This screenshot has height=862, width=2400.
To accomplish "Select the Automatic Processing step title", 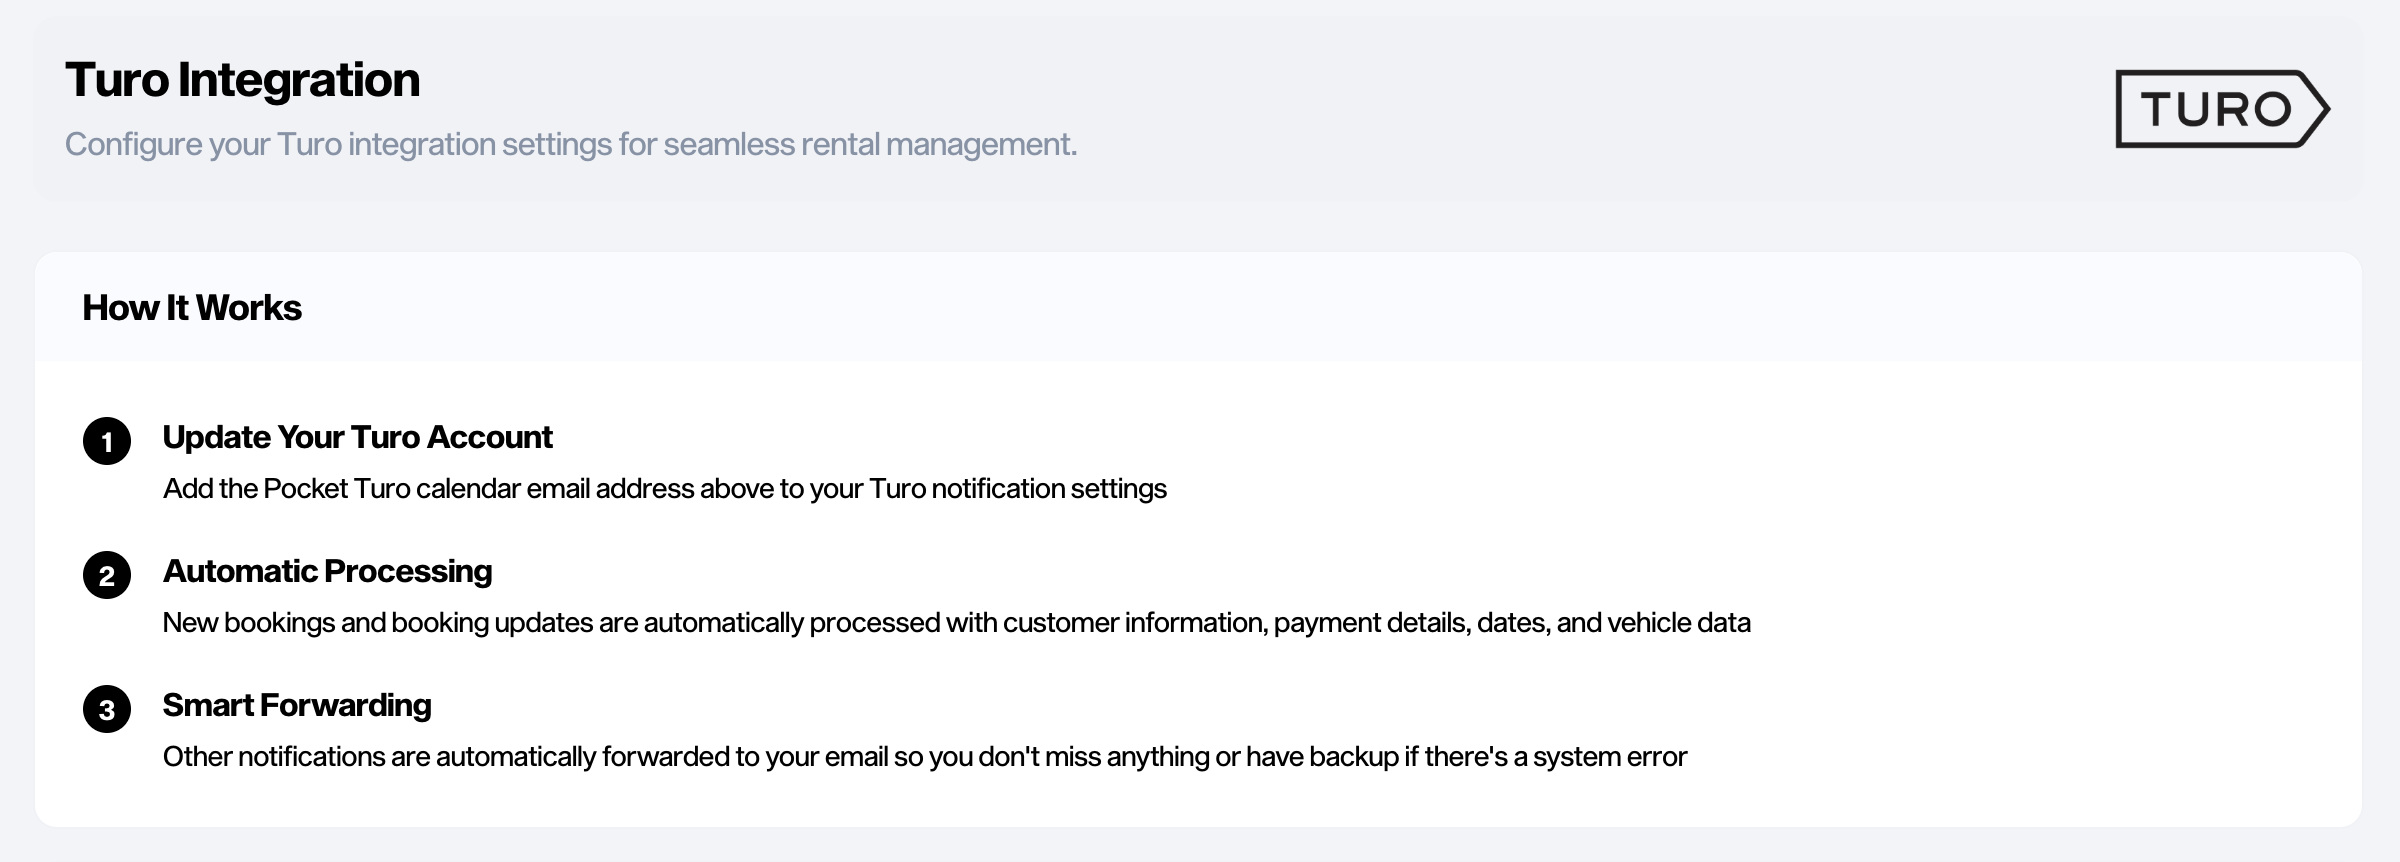I will [x=327, y=571].
